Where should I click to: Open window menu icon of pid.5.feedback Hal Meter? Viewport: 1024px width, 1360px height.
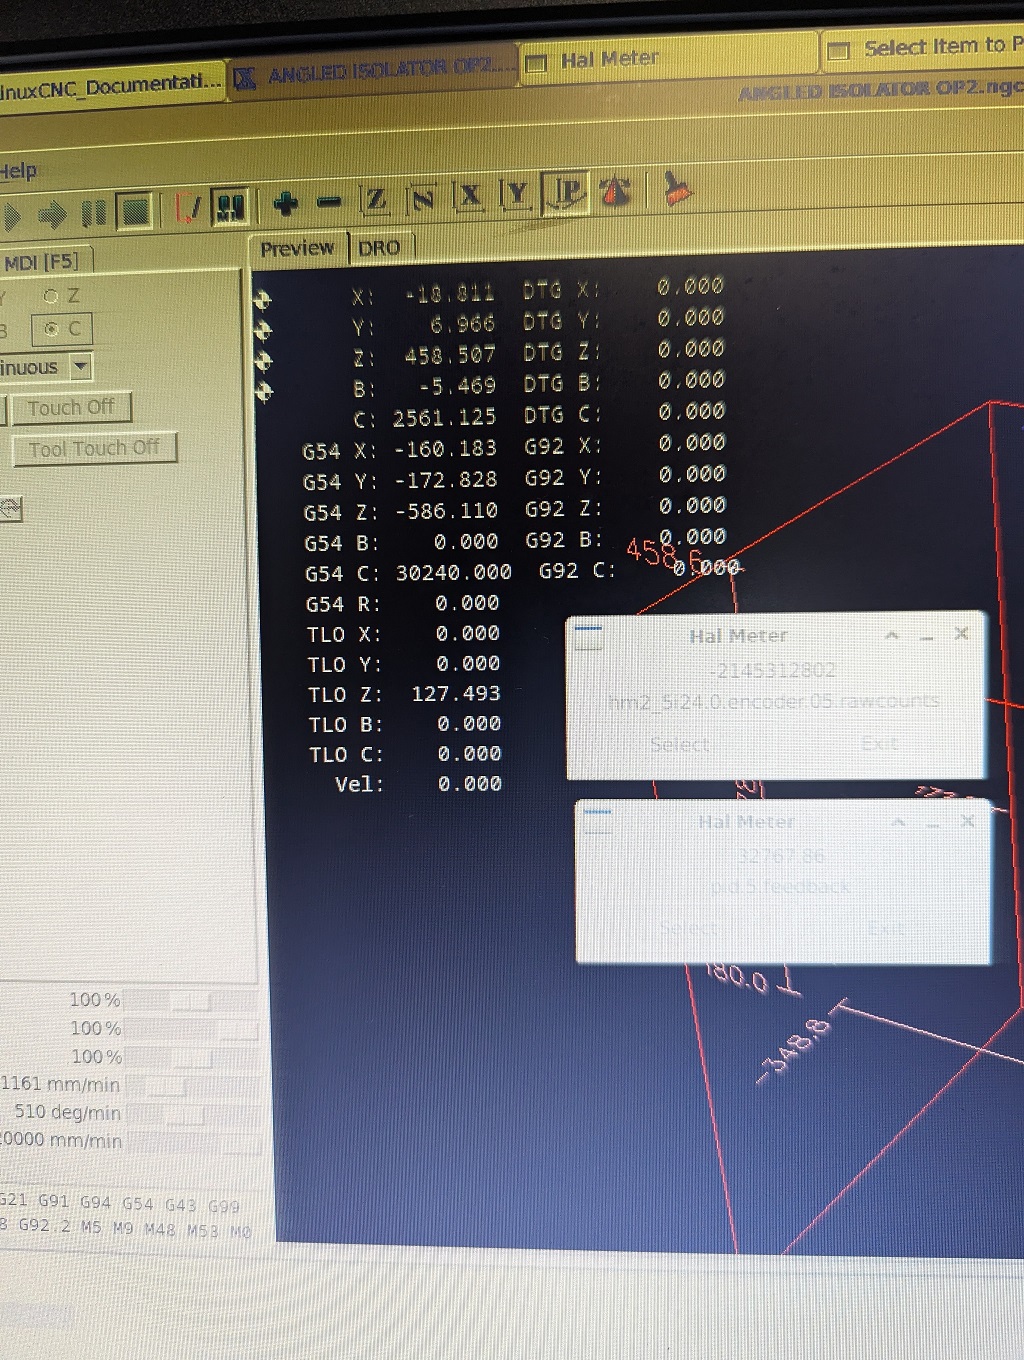[597, 820]
